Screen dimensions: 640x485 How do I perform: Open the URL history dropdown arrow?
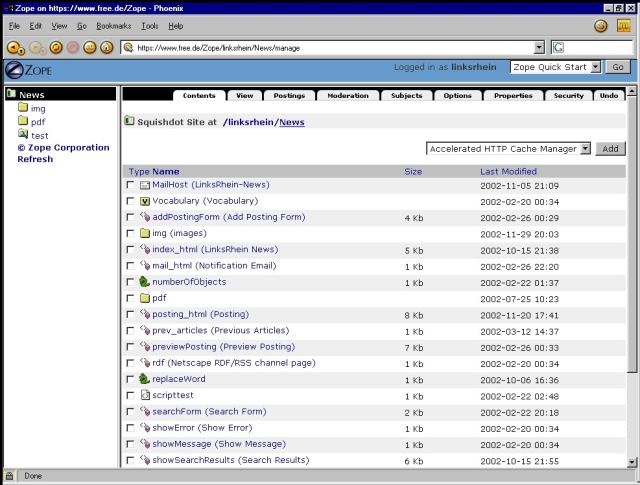[539, 47]
